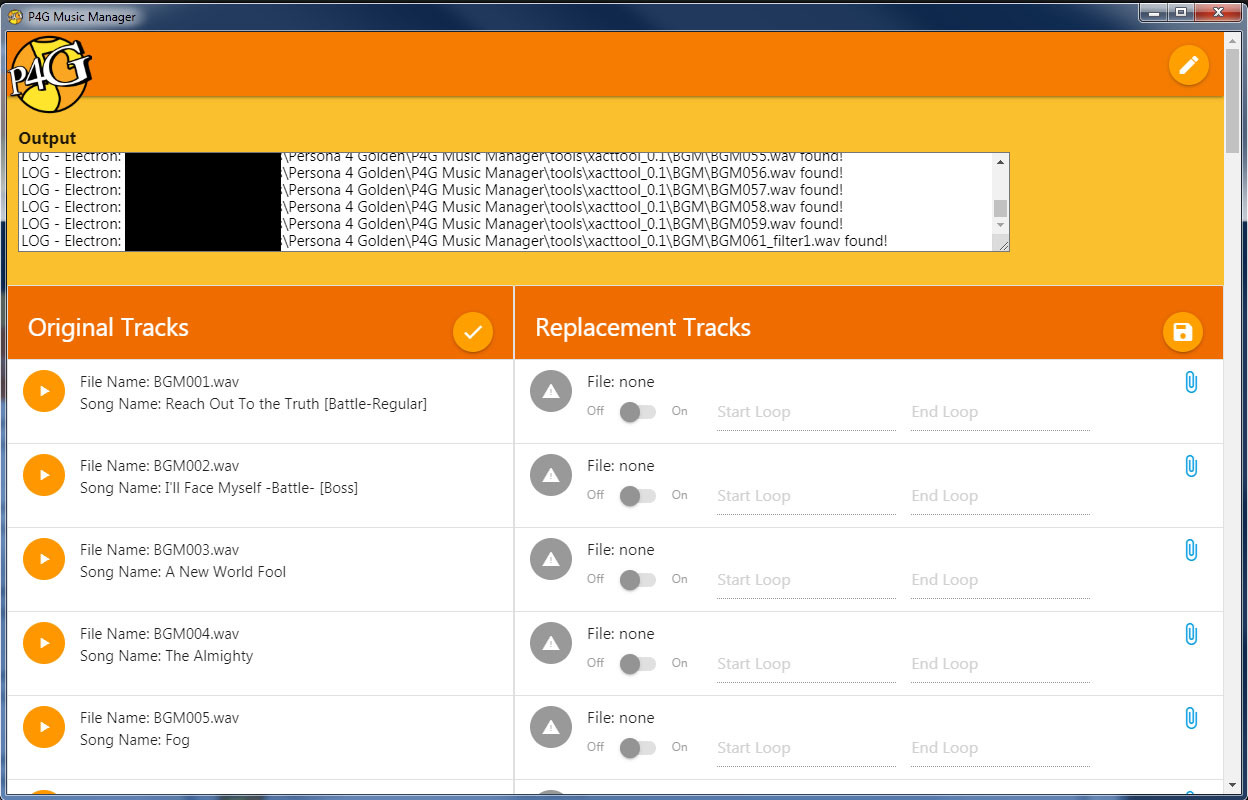This screenshot has width=1248, height=800.
Task: Click the 'The Almighty' song name
Action: (x=209, y=656)
